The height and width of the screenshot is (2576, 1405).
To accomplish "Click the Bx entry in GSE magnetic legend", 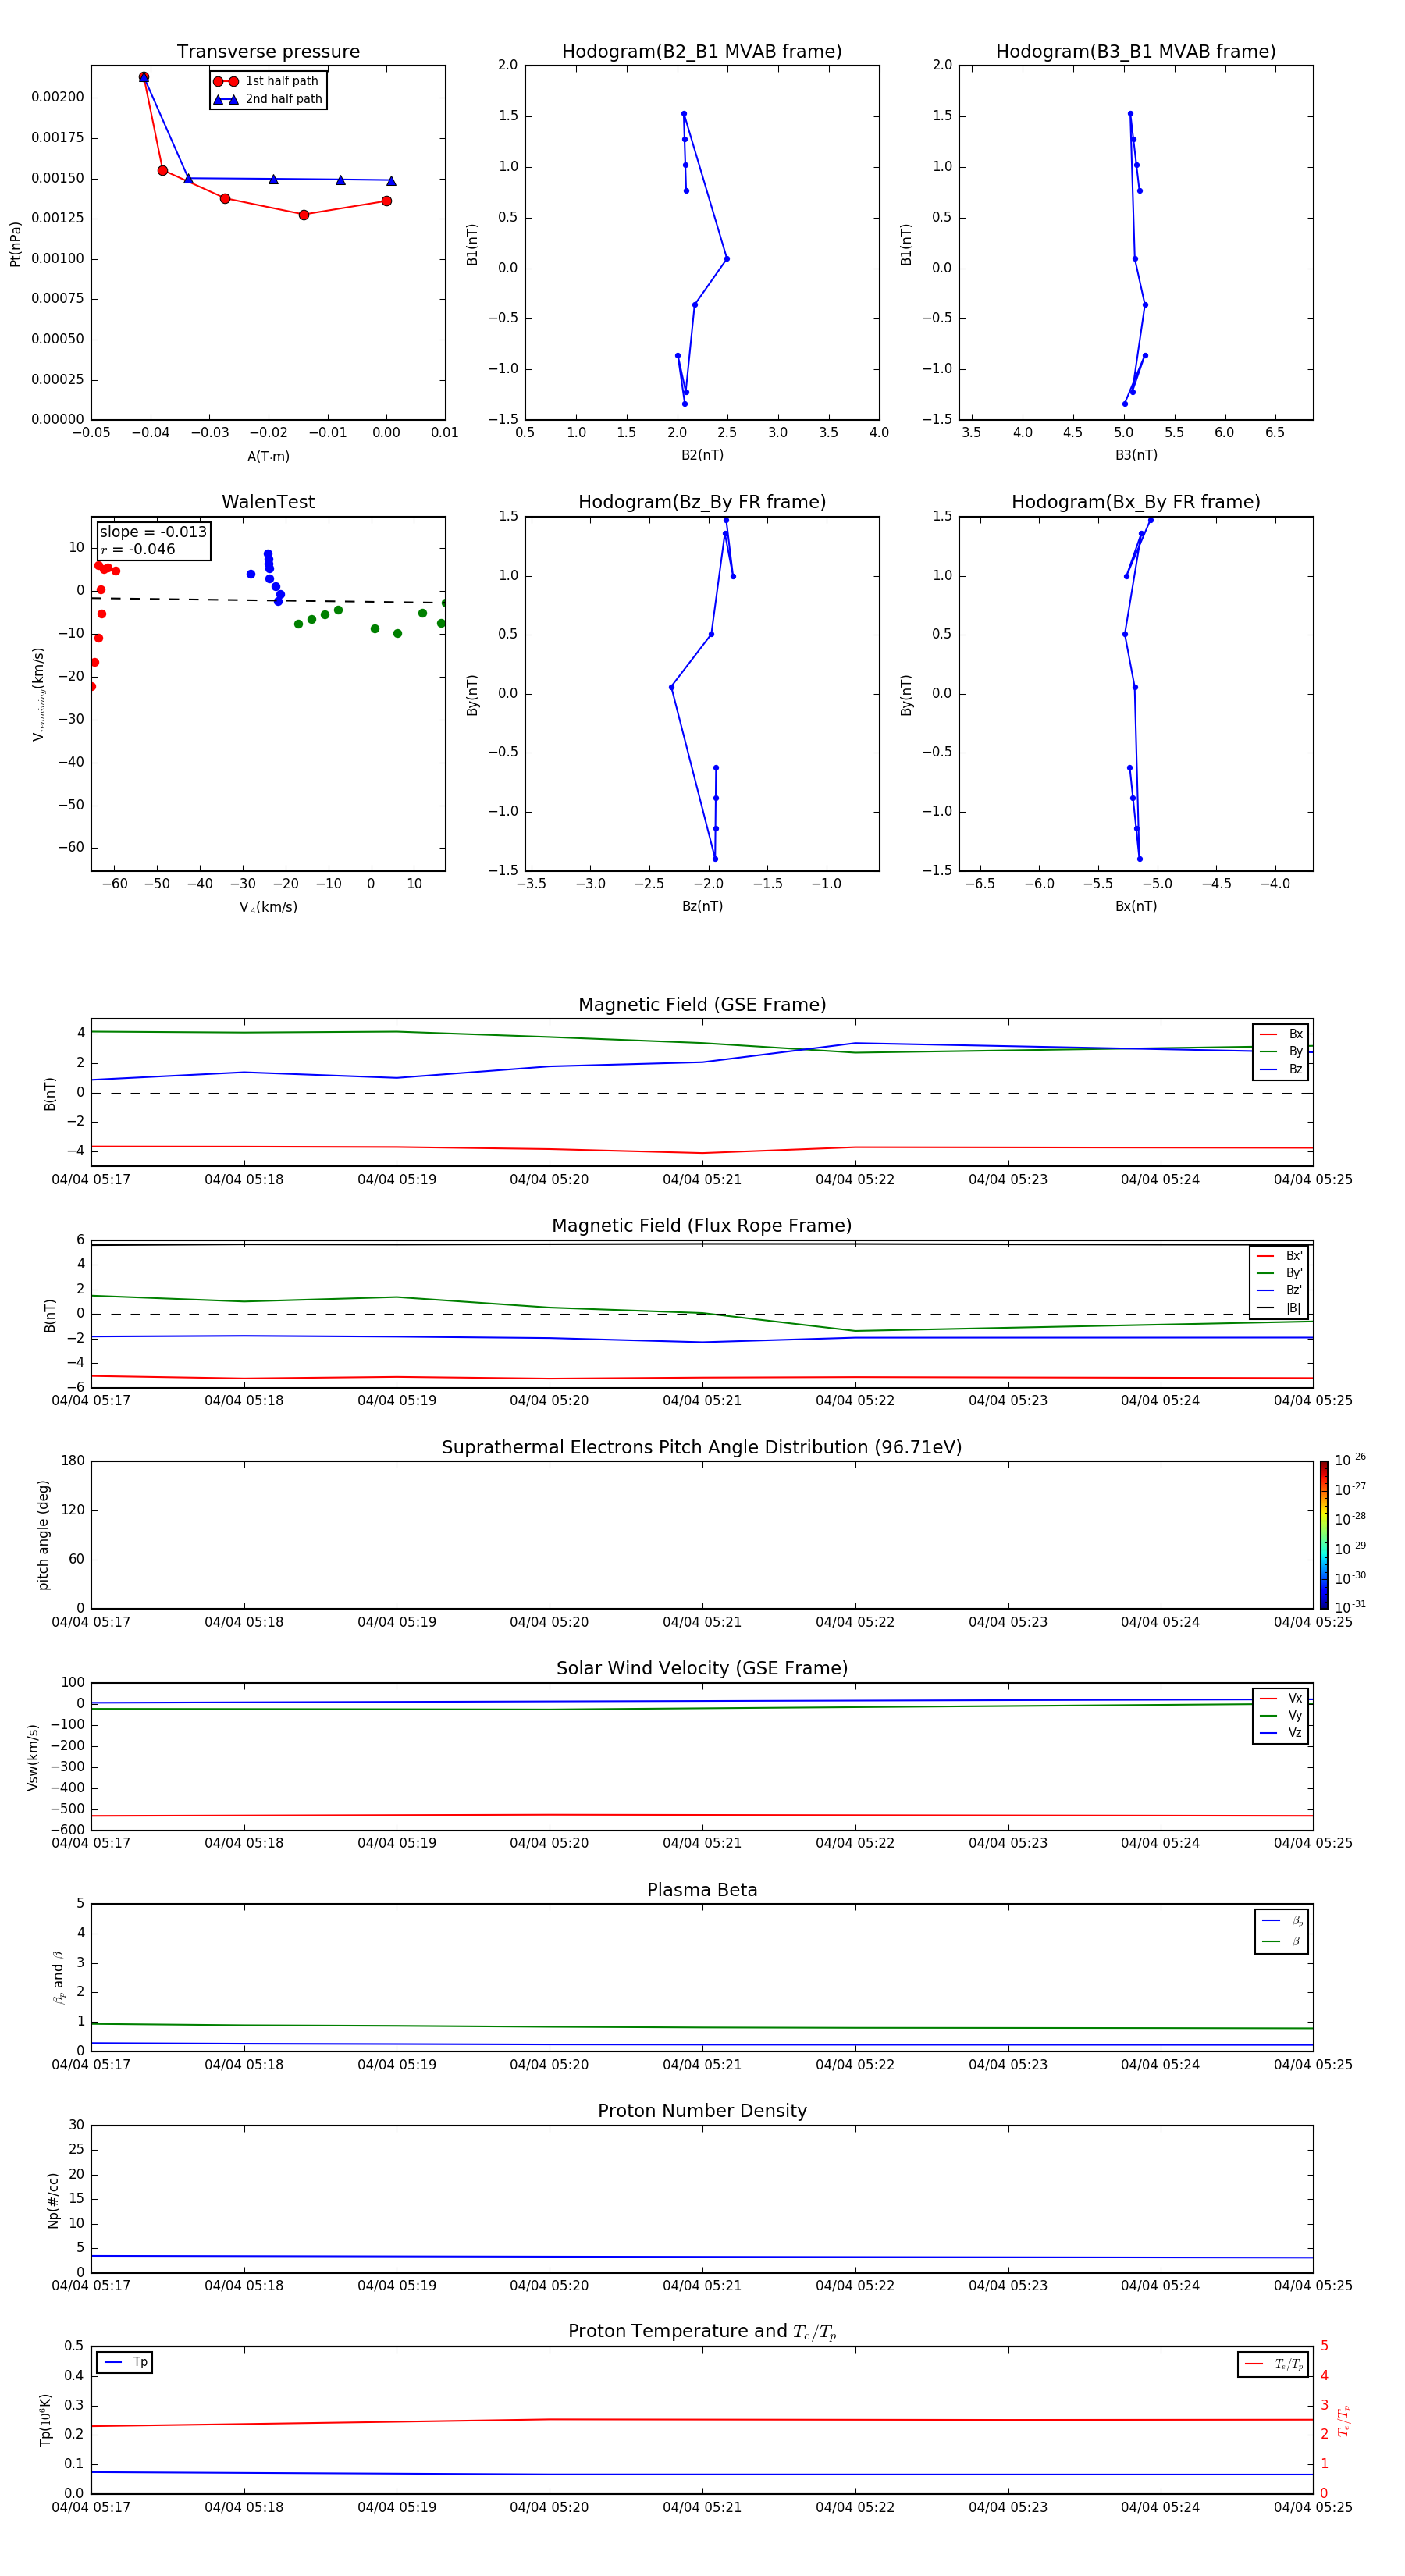I will pyautogui.click(x=1281, y=1034).
